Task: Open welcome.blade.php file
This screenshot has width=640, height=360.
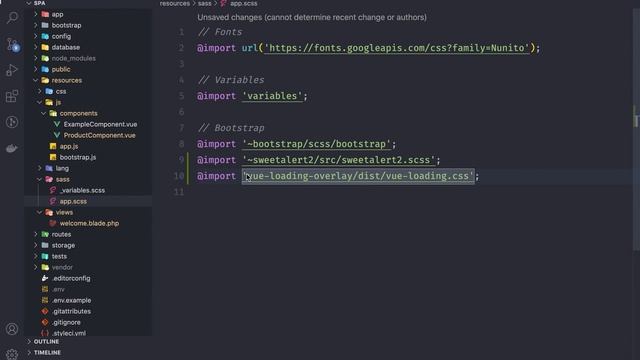Action: tap(89, 224)
